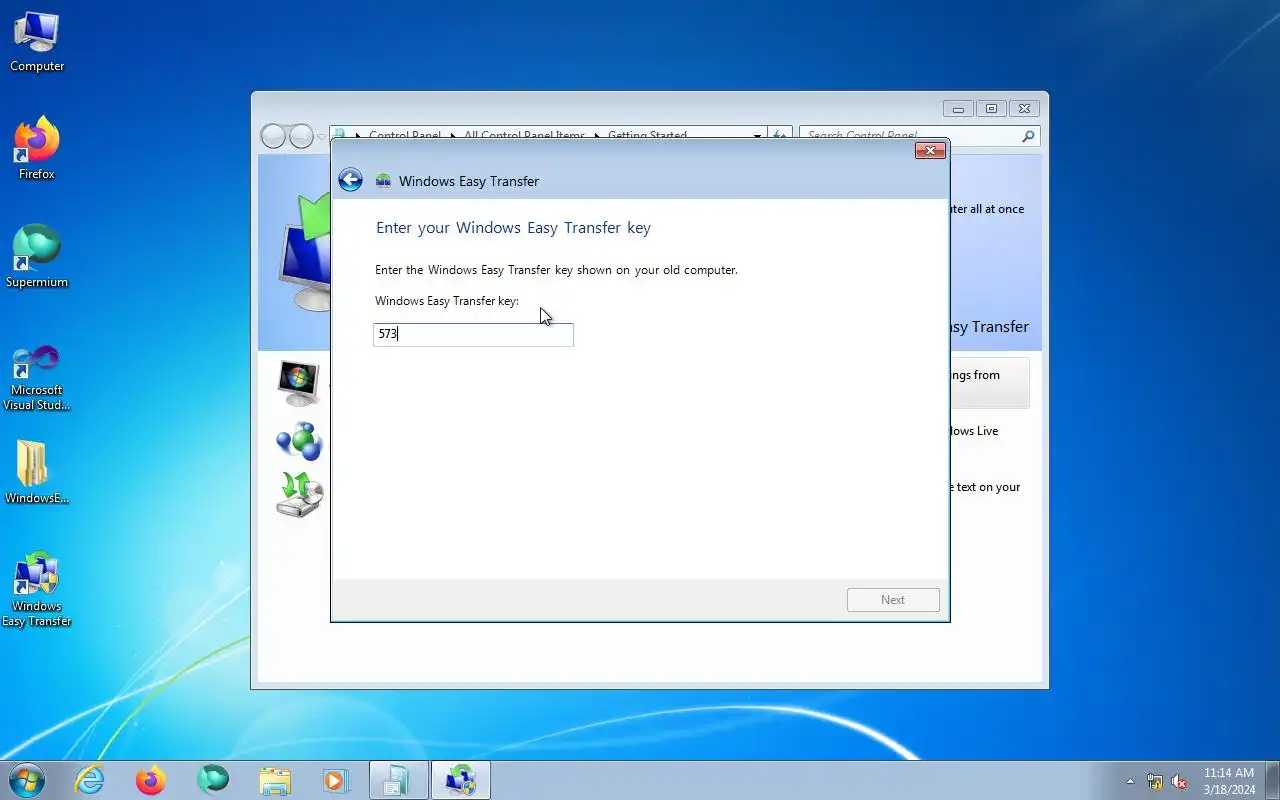Open the Start menu

tap(26, 780)
